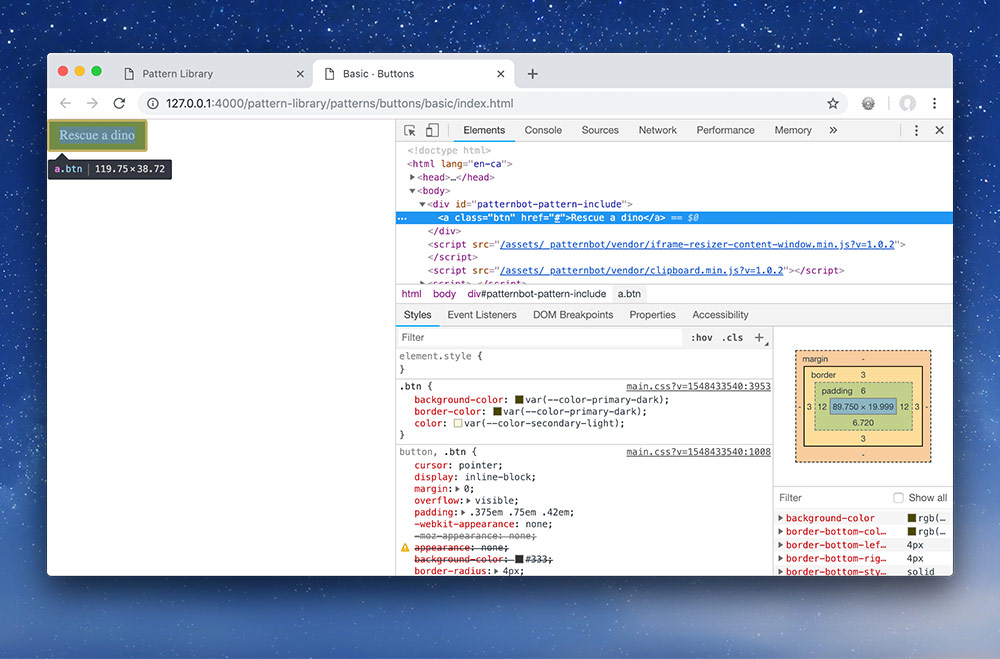View site information icon in address bar
1000x659 pixels.
tap(152, 103)
